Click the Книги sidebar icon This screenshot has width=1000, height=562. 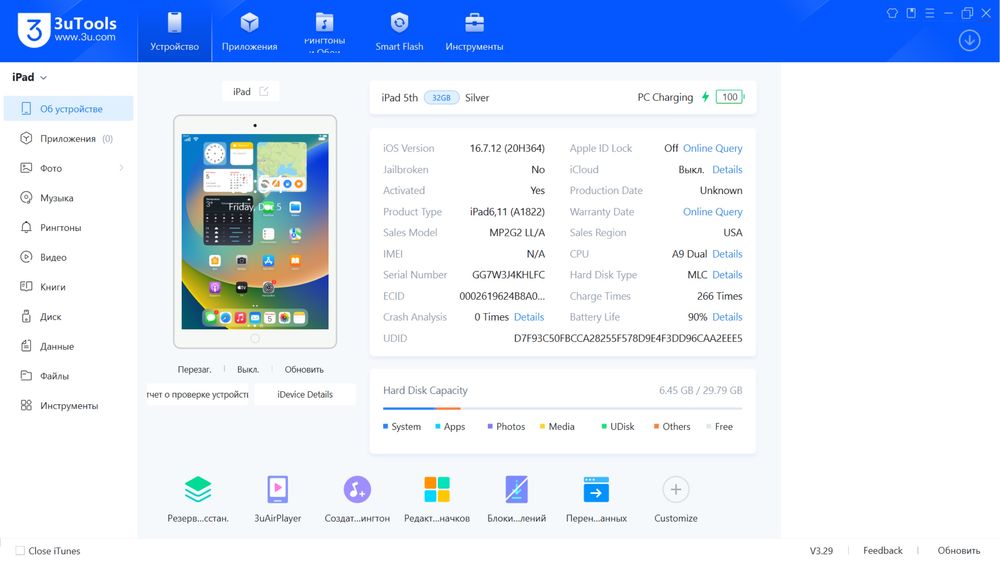(x=26, y=286)
